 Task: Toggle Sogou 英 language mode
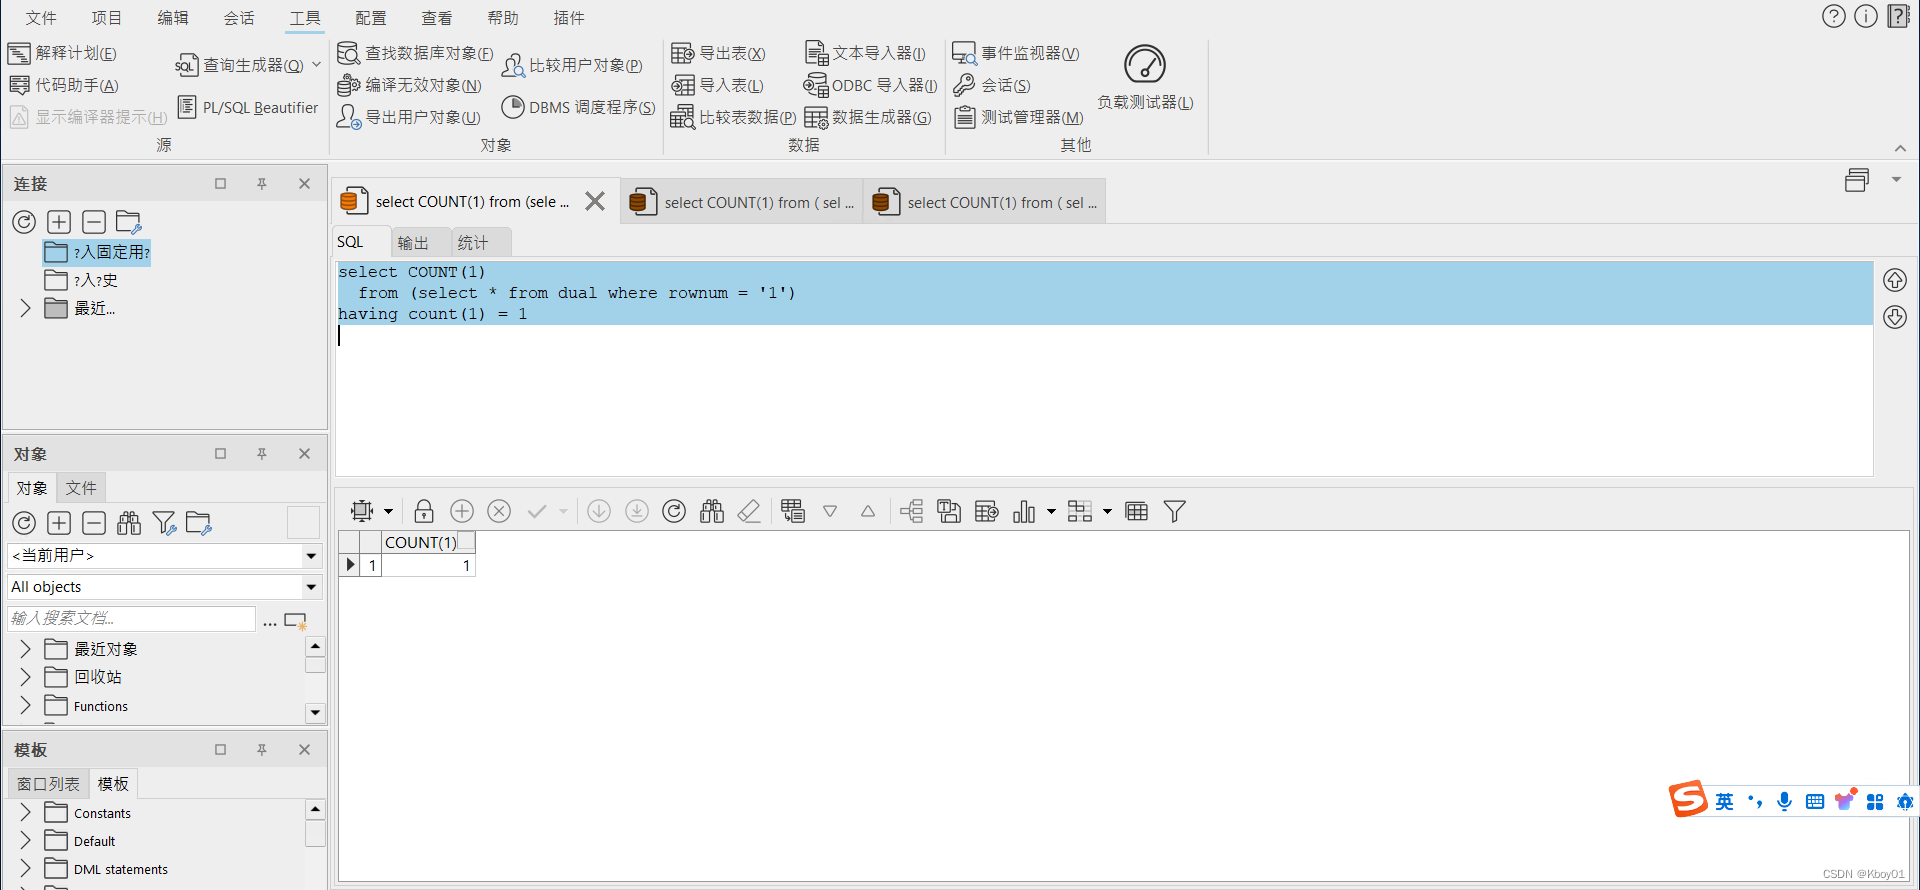tap(1725, 801)
